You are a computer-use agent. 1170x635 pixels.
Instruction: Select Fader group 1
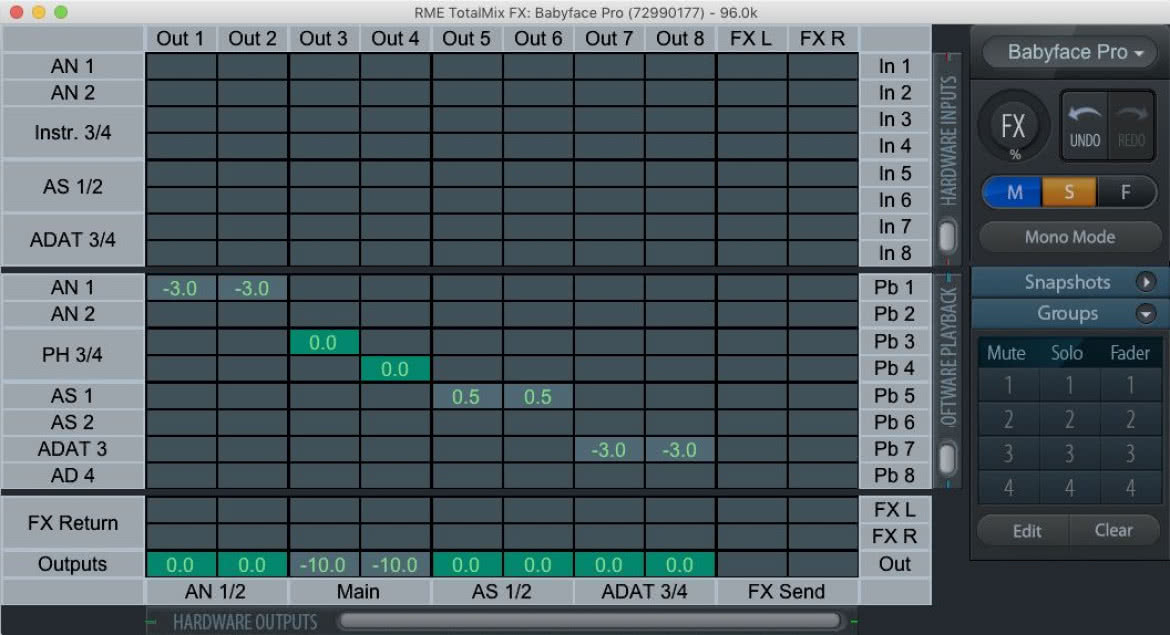[1130, 385]
